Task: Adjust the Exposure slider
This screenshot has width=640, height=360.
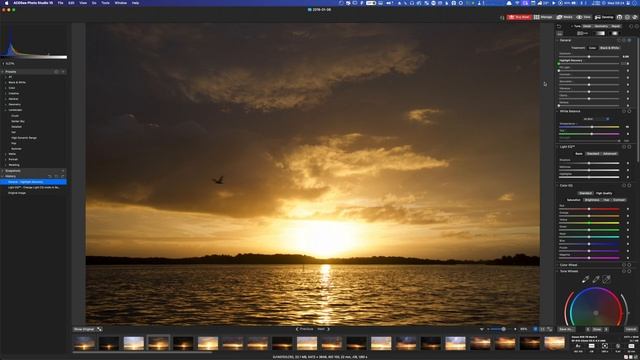Action: coord(589,57)
